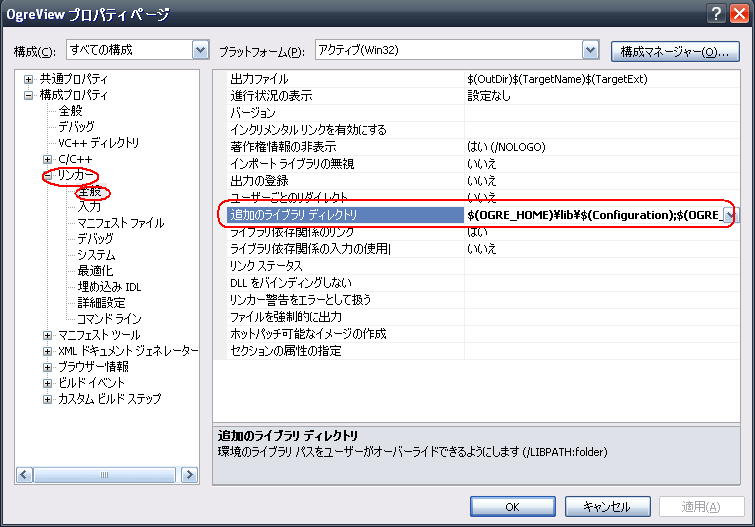Select the リンカー tree node label
Image resolution: width=755 pixels, height=527 pixels.
tap(76, 175)
